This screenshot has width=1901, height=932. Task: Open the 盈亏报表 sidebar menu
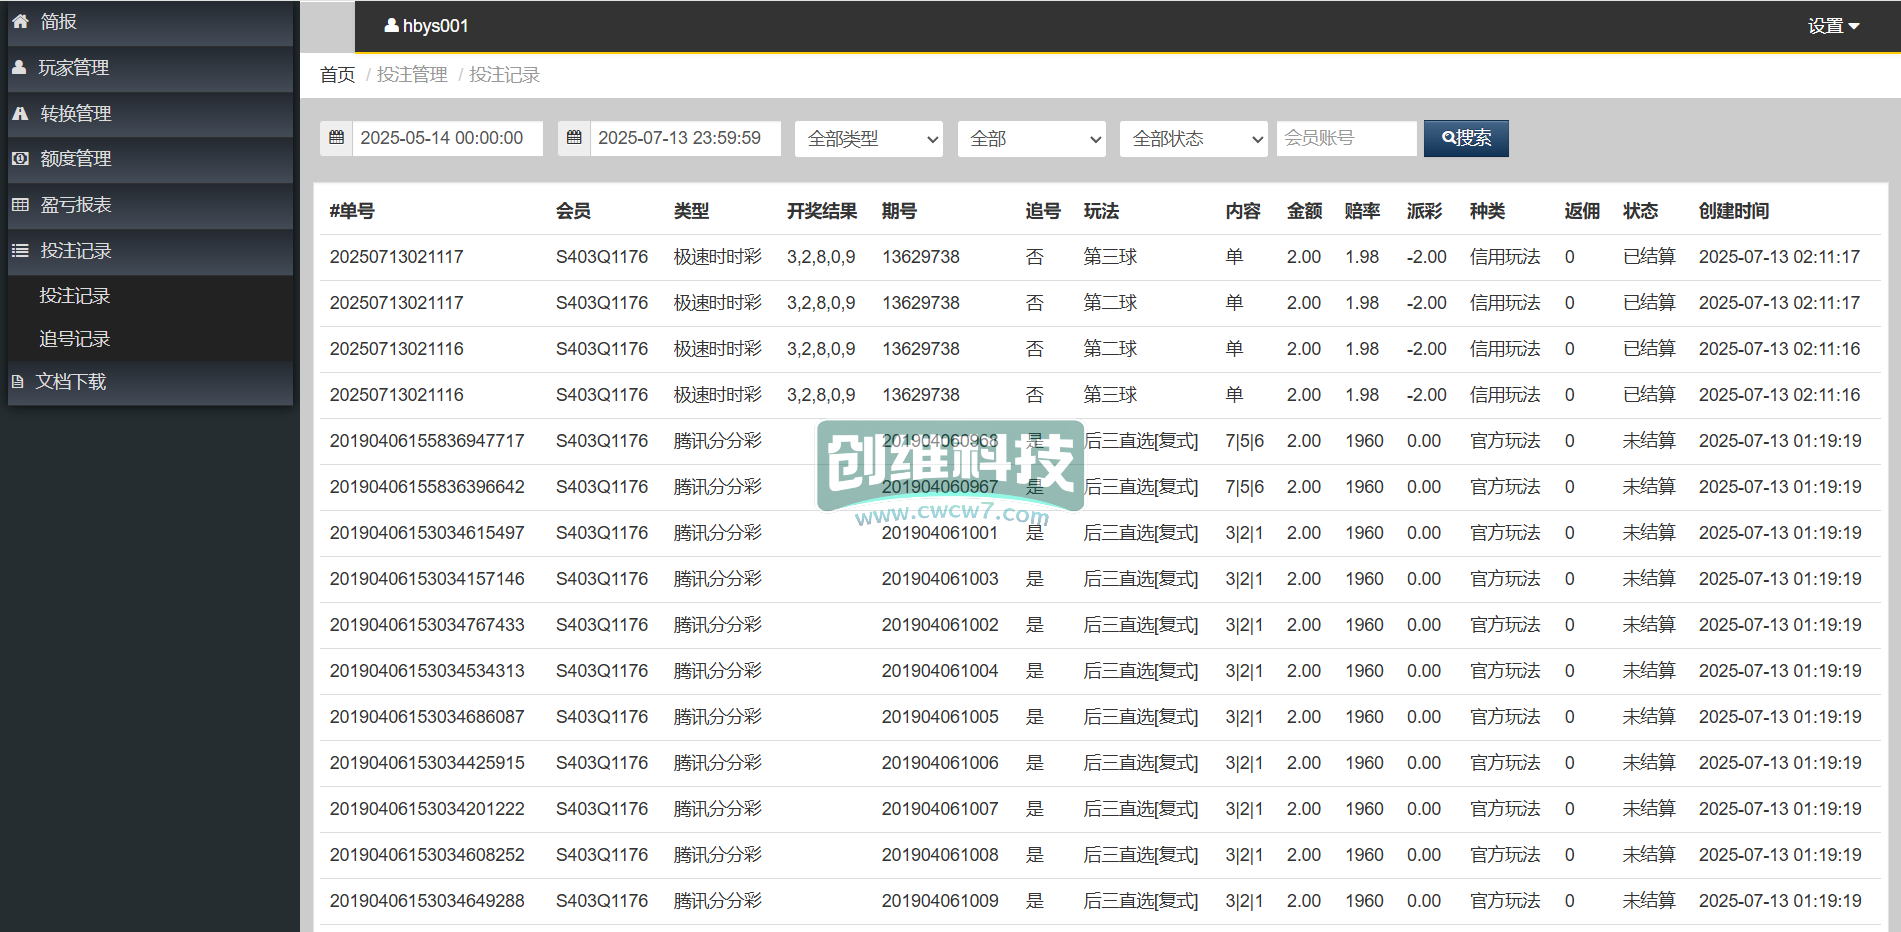click(150, 205)
